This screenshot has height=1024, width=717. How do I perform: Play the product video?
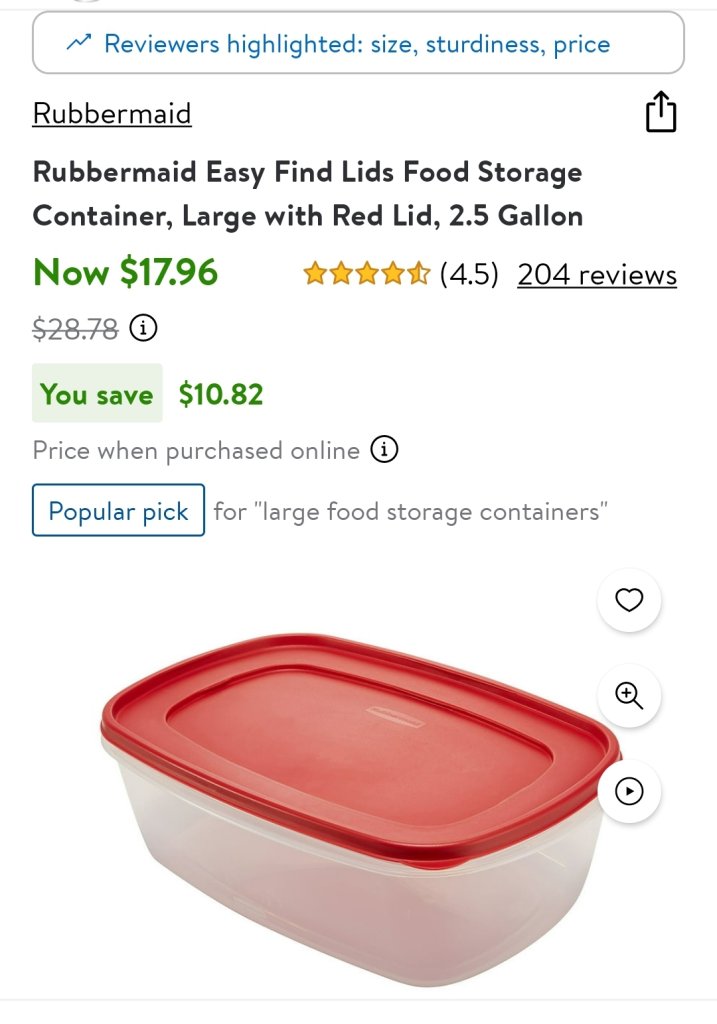tap(628, 791)
